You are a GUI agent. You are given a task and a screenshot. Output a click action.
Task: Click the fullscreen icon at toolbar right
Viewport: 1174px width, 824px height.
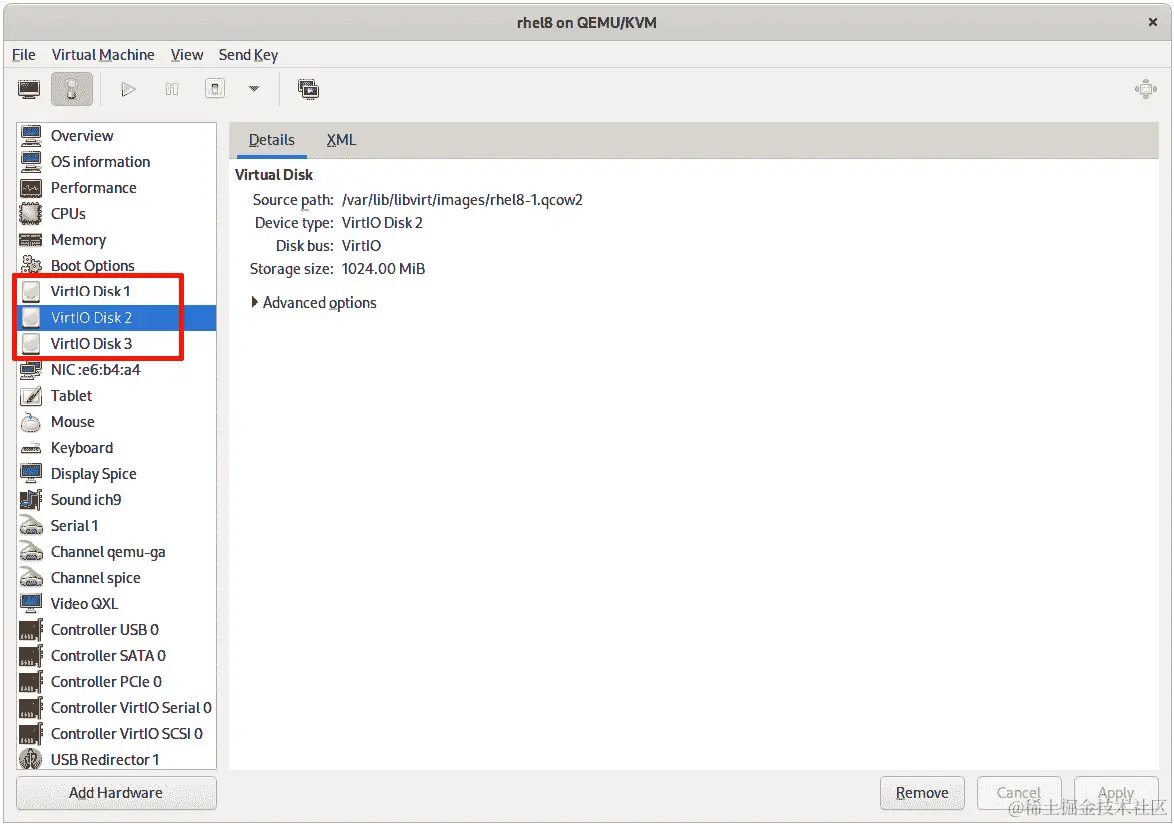[1146, 90]
